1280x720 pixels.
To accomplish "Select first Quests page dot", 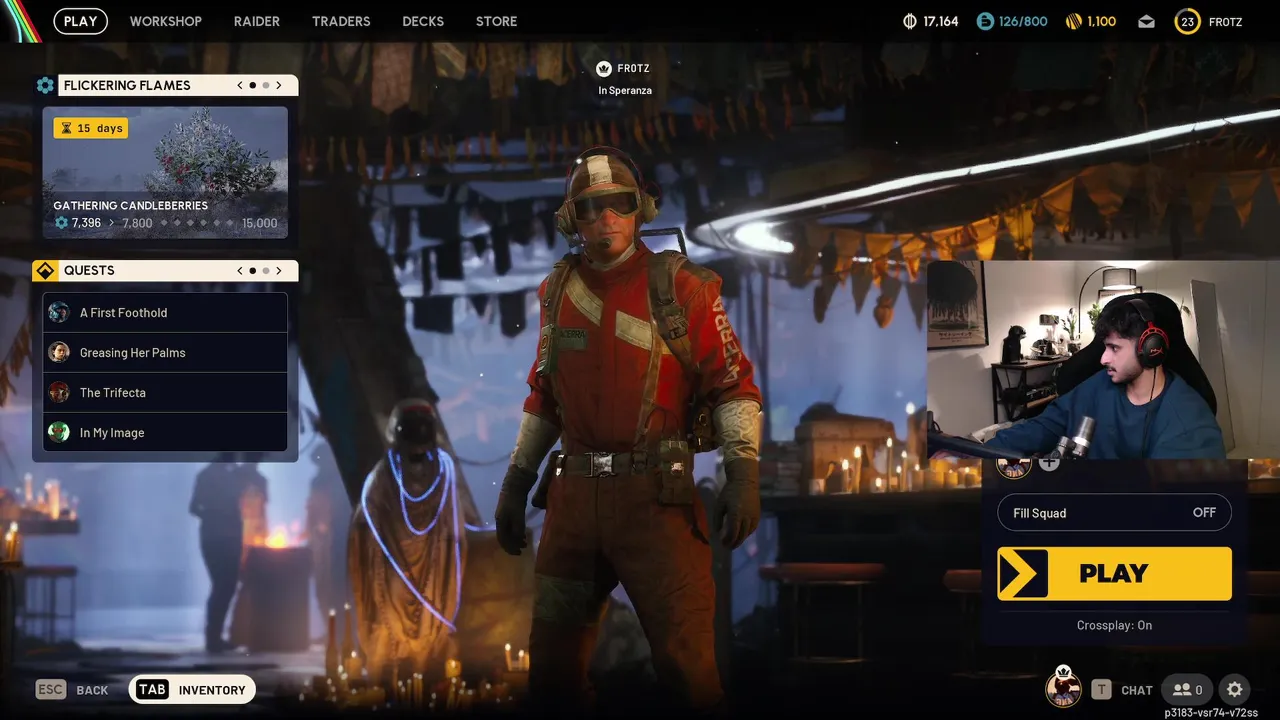I will (x=252, y=270).
